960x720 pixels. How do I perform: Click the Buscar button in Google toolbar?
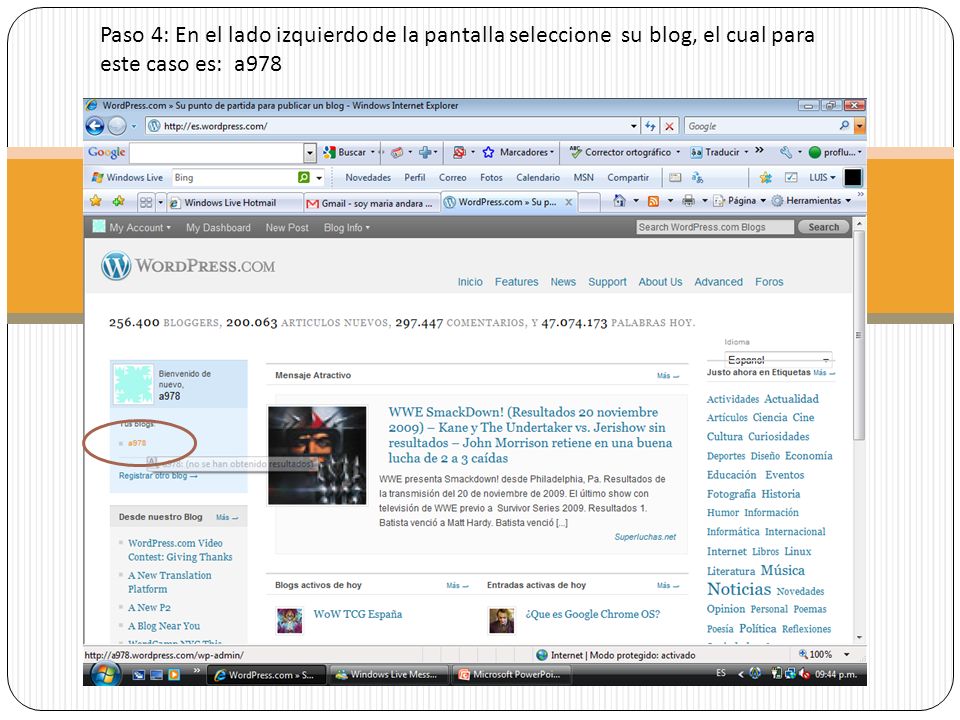point(345,152)
